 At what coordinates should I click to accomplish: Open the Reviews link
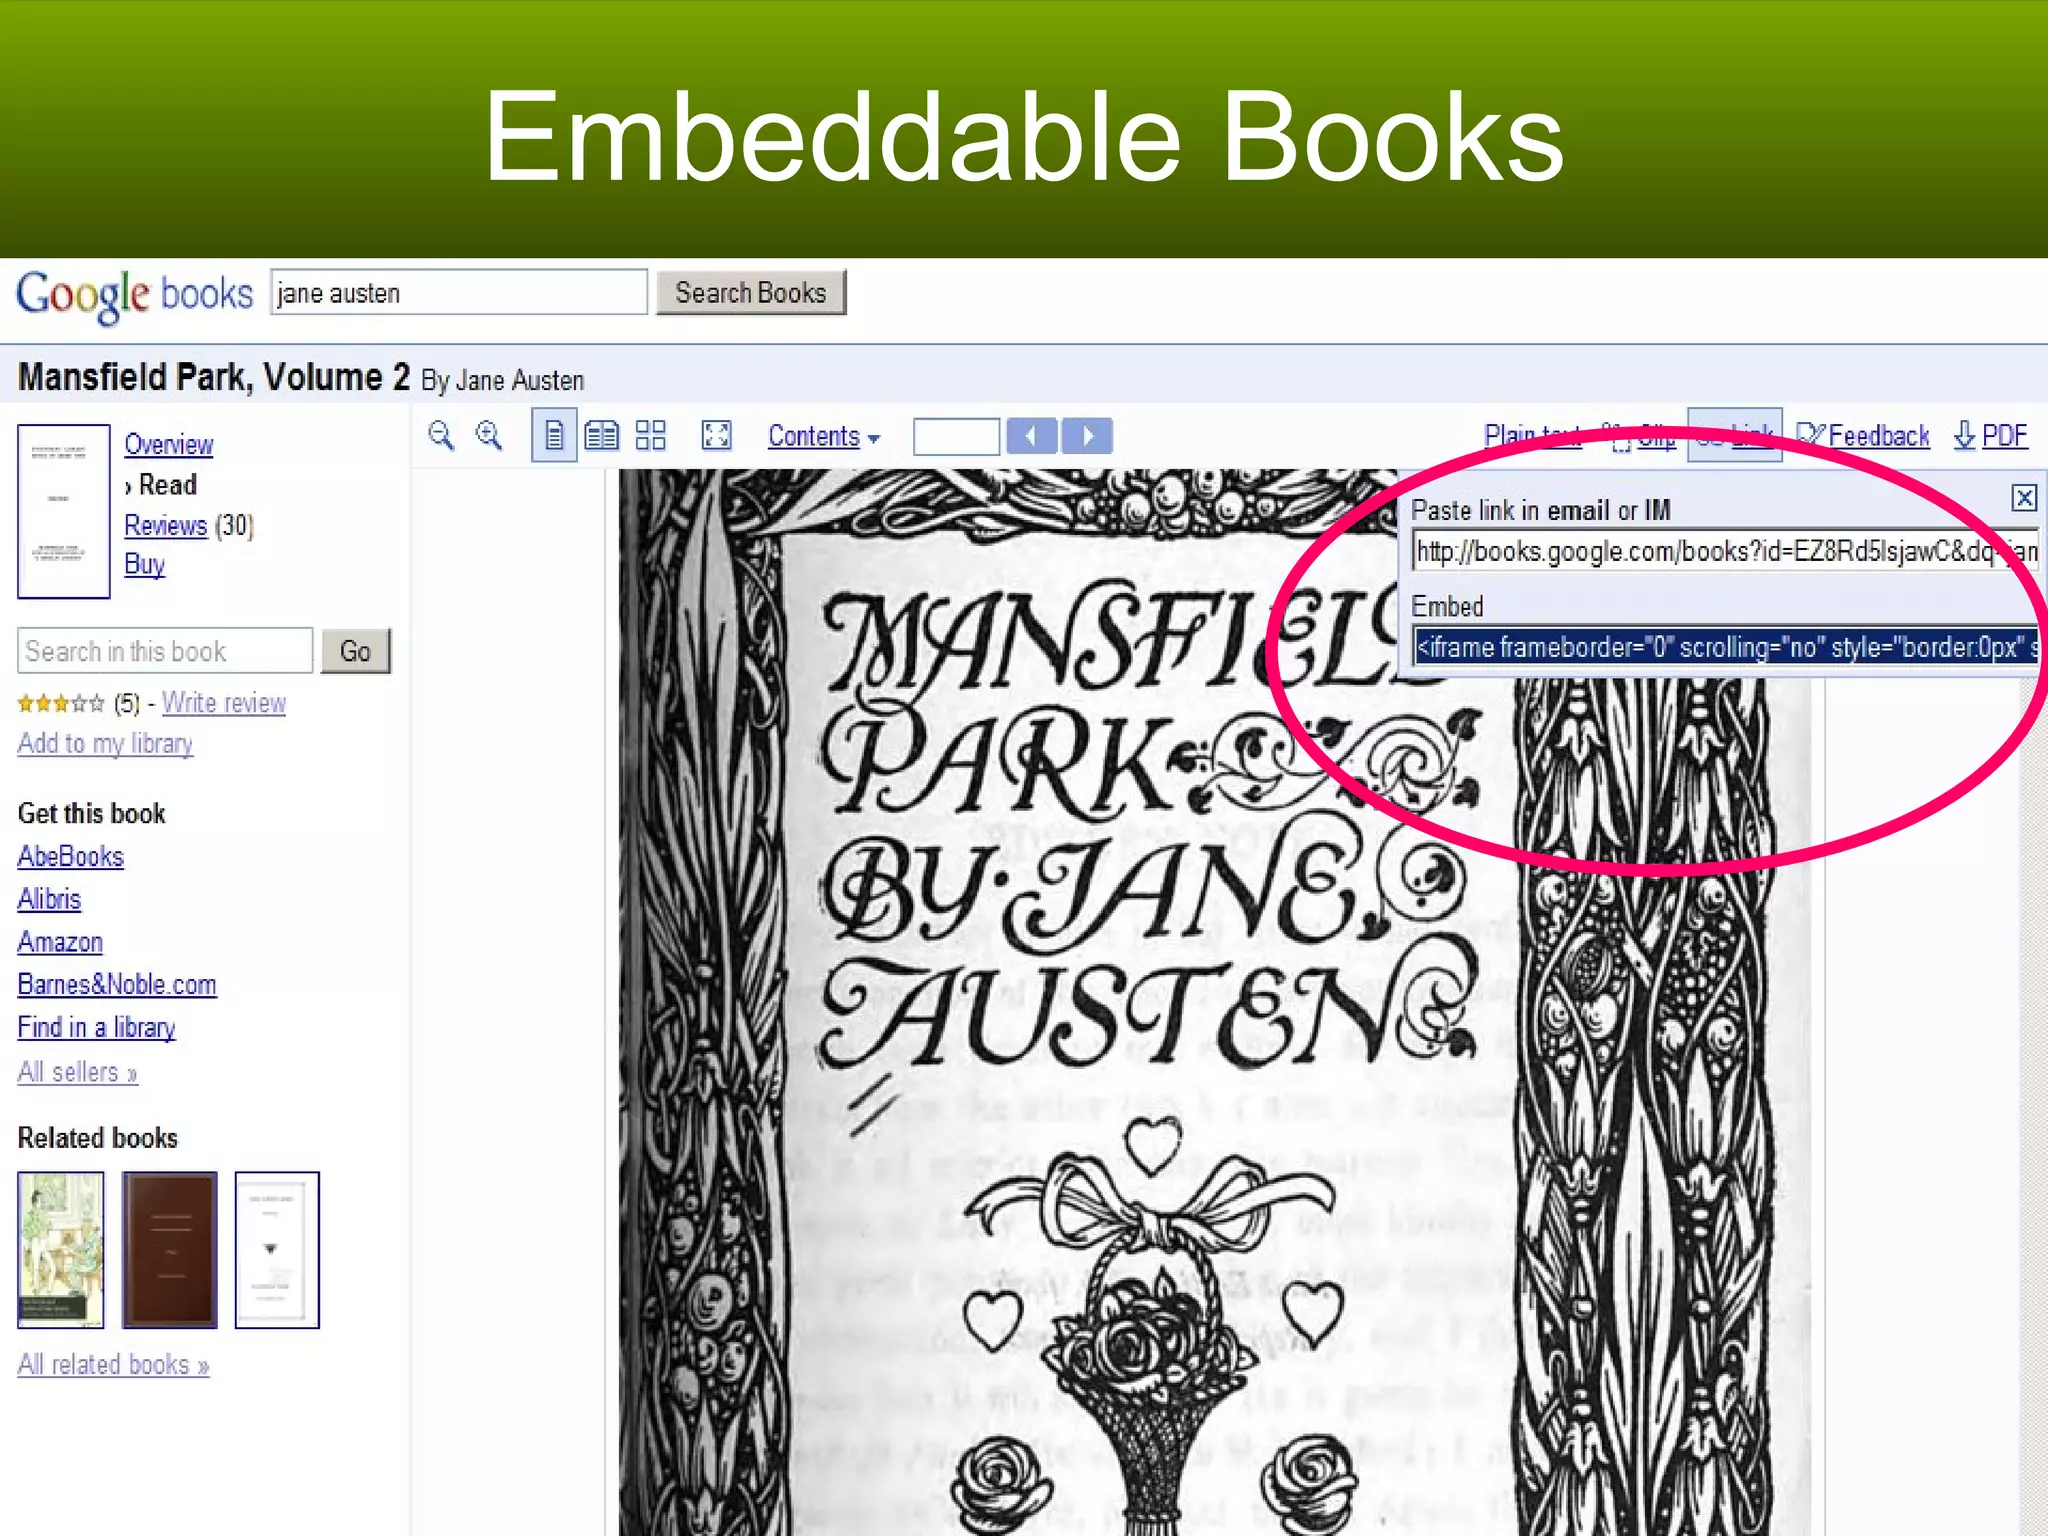(x=166, y=525)
